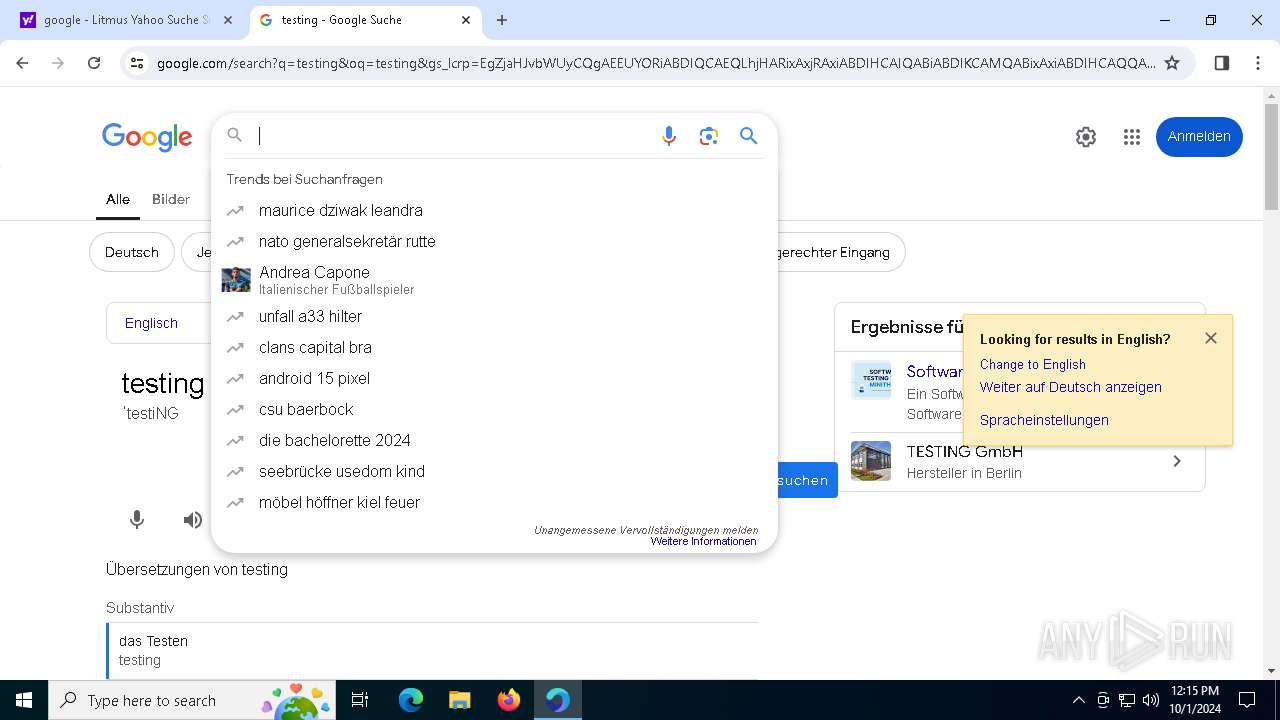
Task: Launch Firefox from taskbar
Action: point(509,700)
